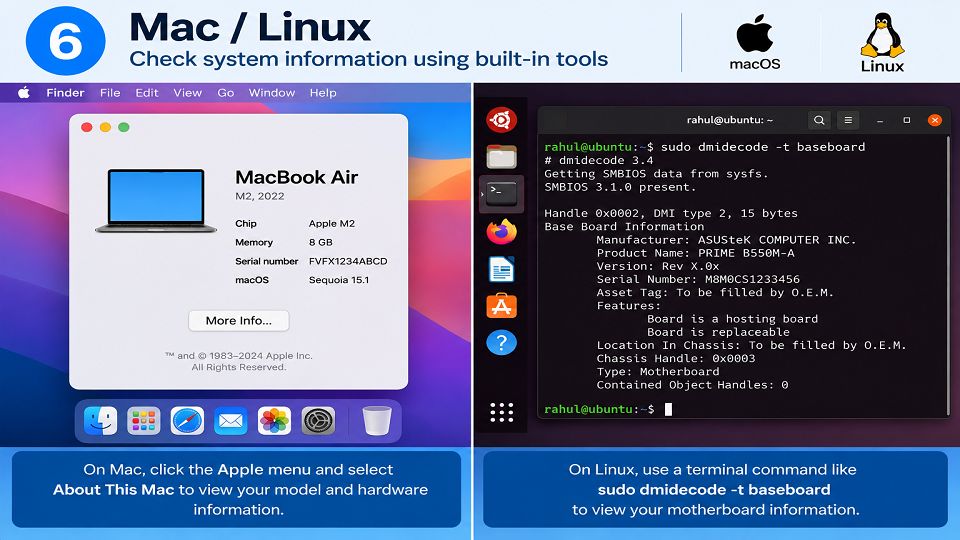Close the terminal with the orange X

(x=935, y=120)
